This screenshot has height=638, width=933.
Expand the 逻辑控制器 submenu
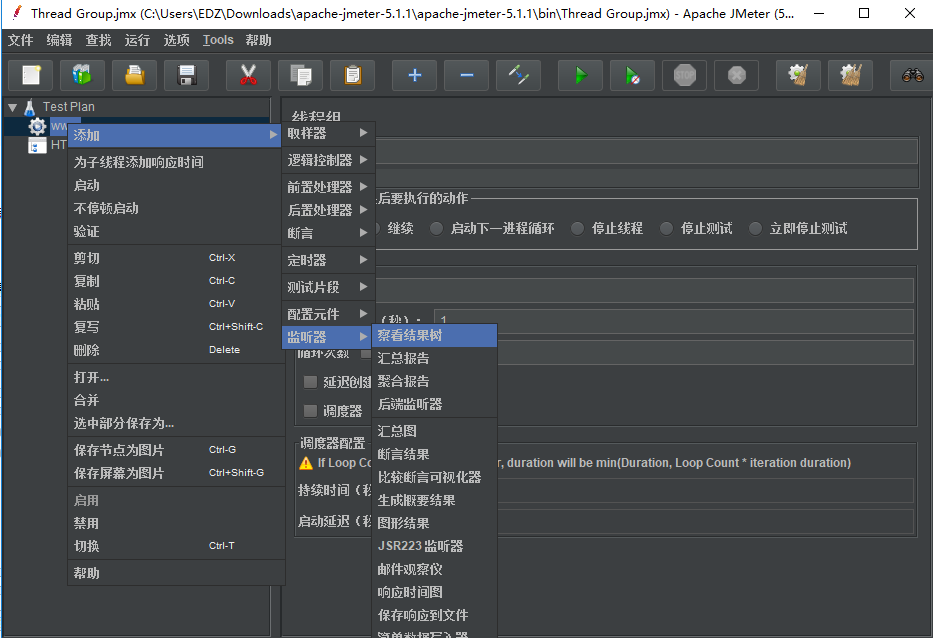pos(328,160)
